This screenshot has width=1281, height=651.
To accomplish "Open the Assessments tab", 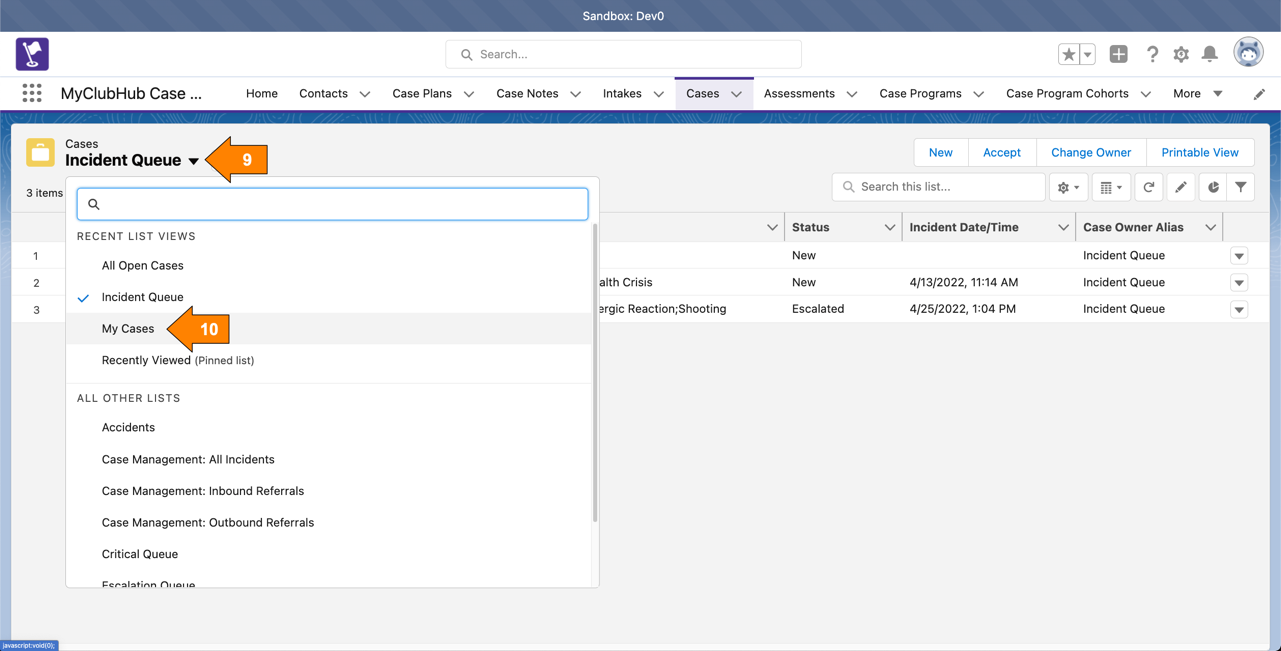I will pyautogui.click(x=798, y=93).
